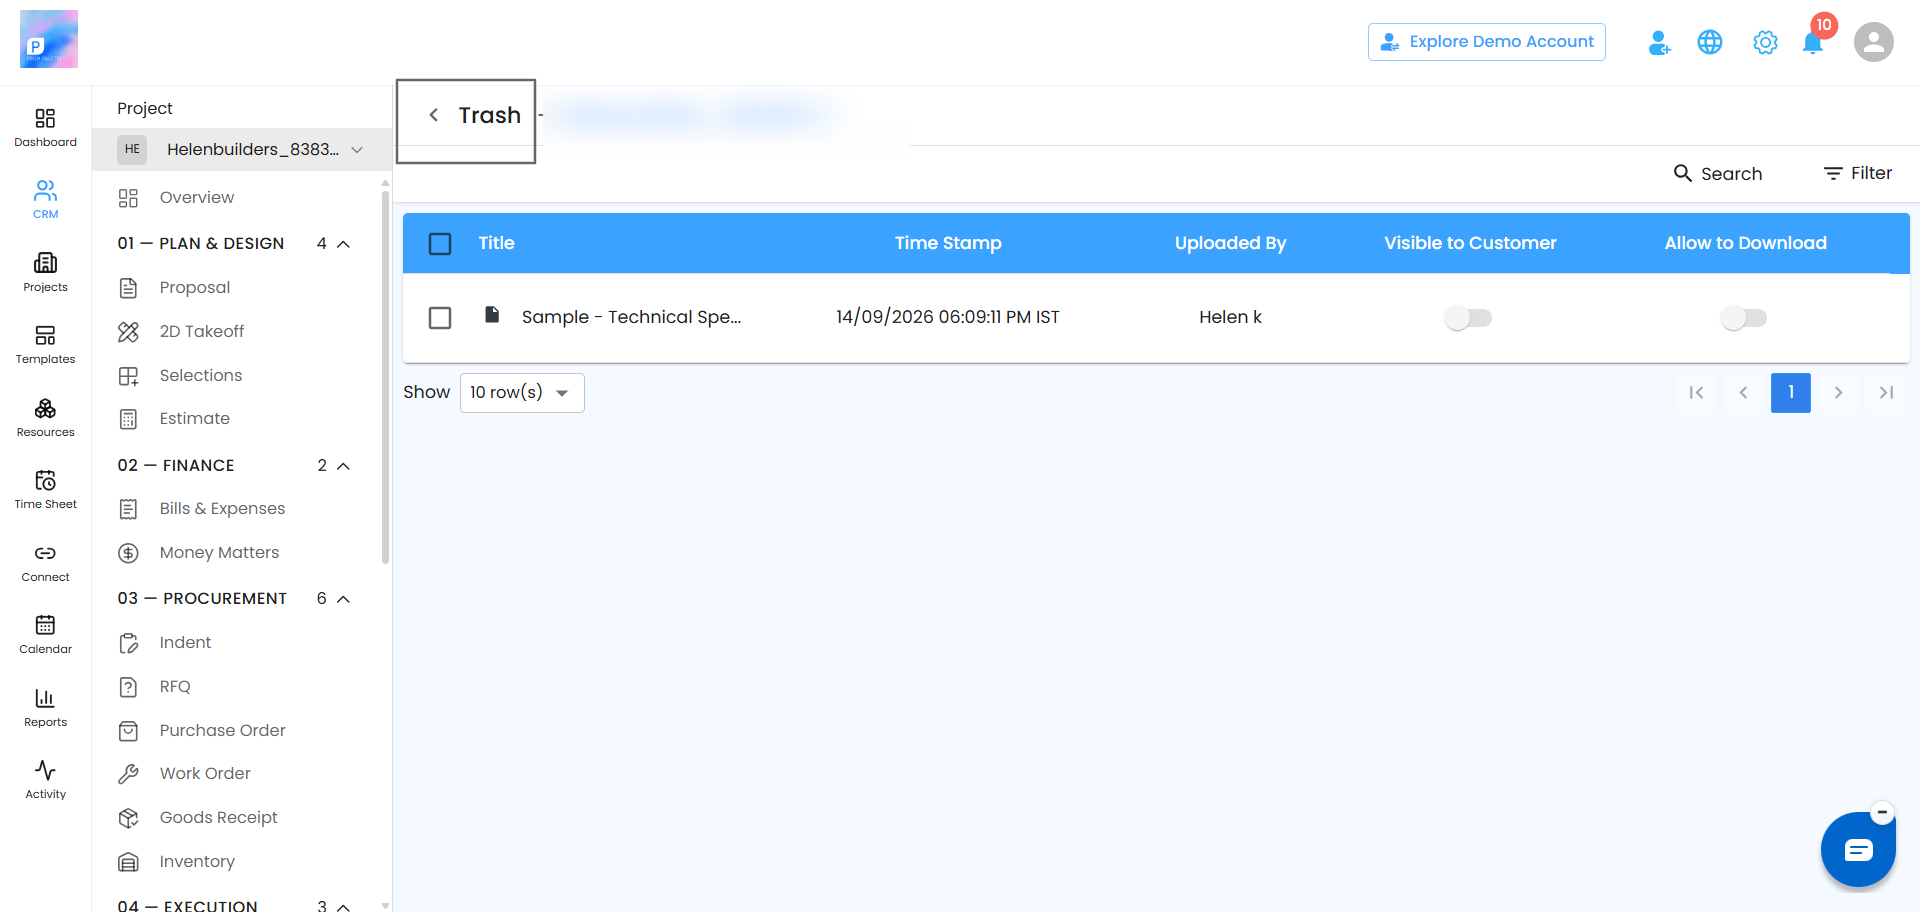Open the chat support bubble

click(1858, 850)
